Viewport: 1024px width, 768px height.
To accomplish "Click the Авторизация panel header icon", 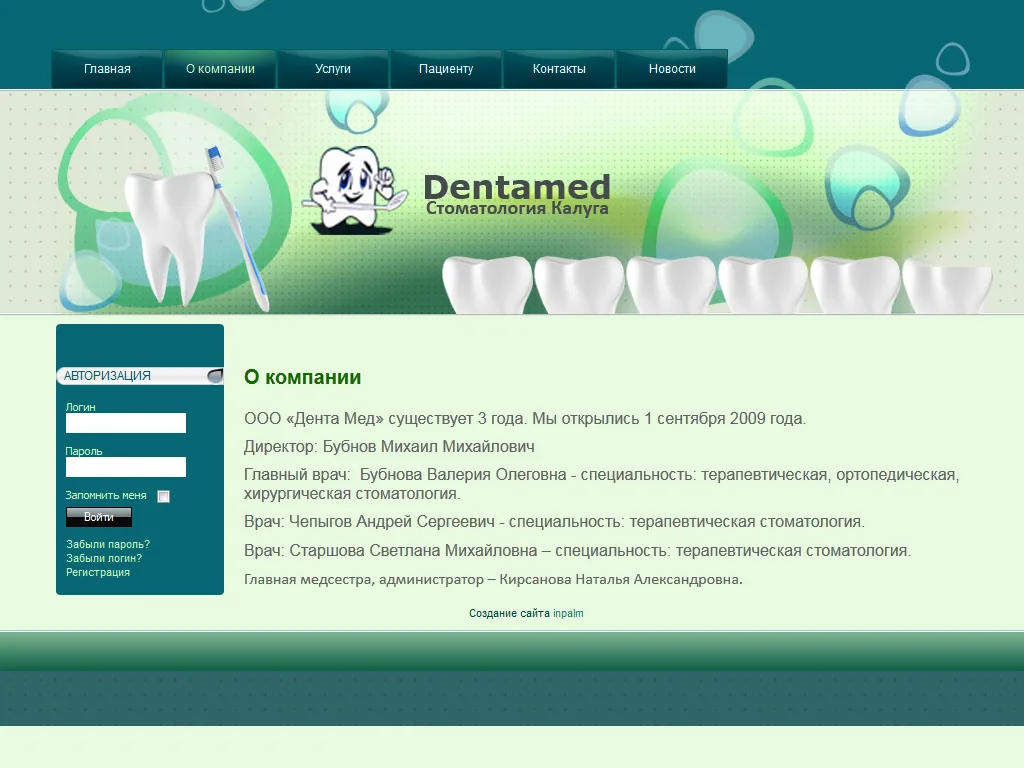I will pos(215,376).
